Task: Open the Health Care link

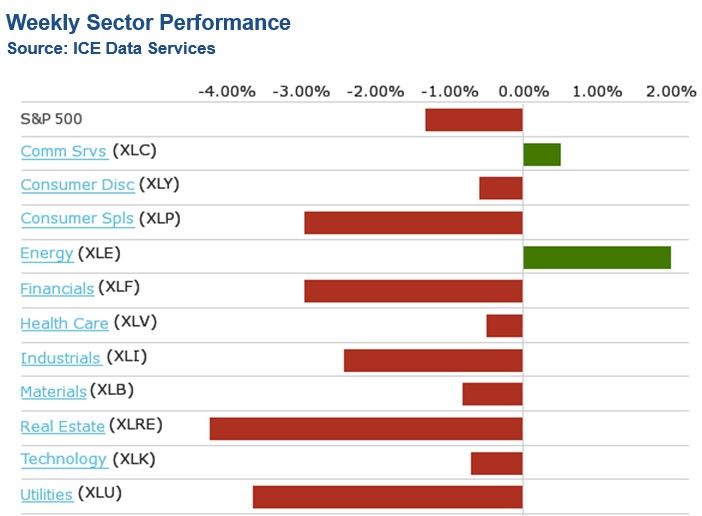Action: tap(65, 323)
